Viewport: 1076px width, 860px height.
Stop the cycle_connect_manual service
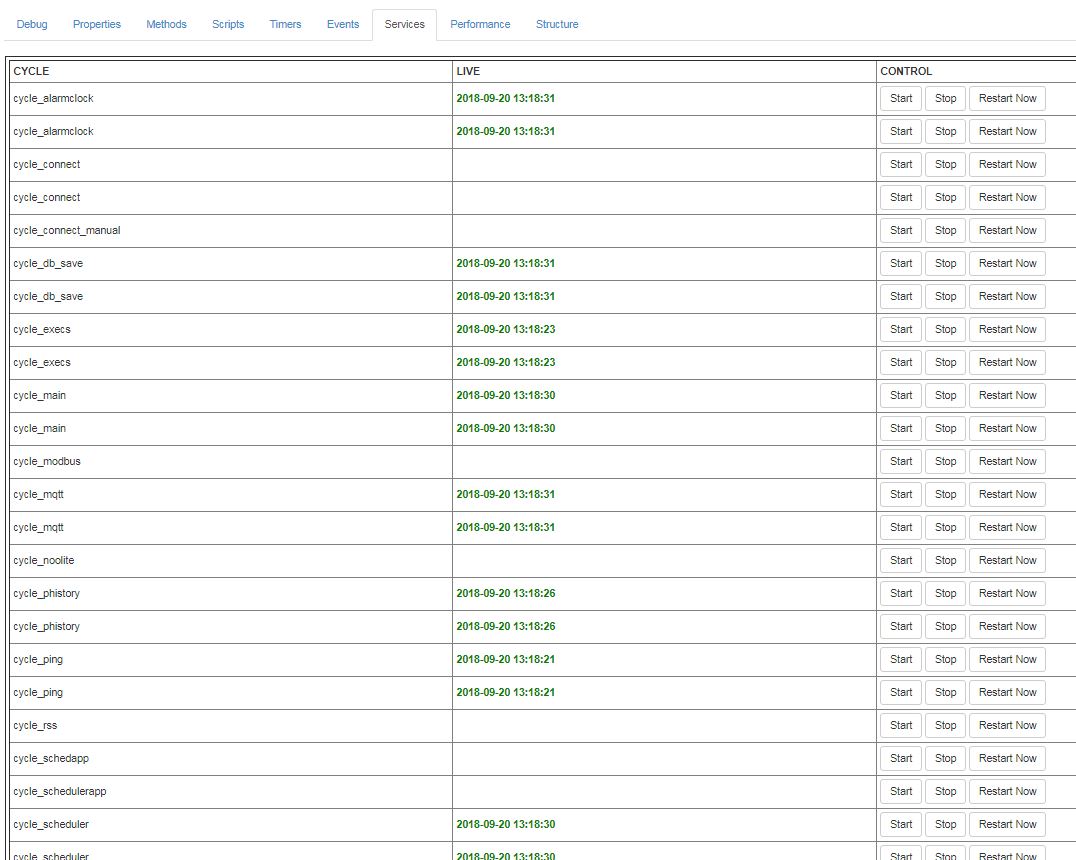point(945,230)
